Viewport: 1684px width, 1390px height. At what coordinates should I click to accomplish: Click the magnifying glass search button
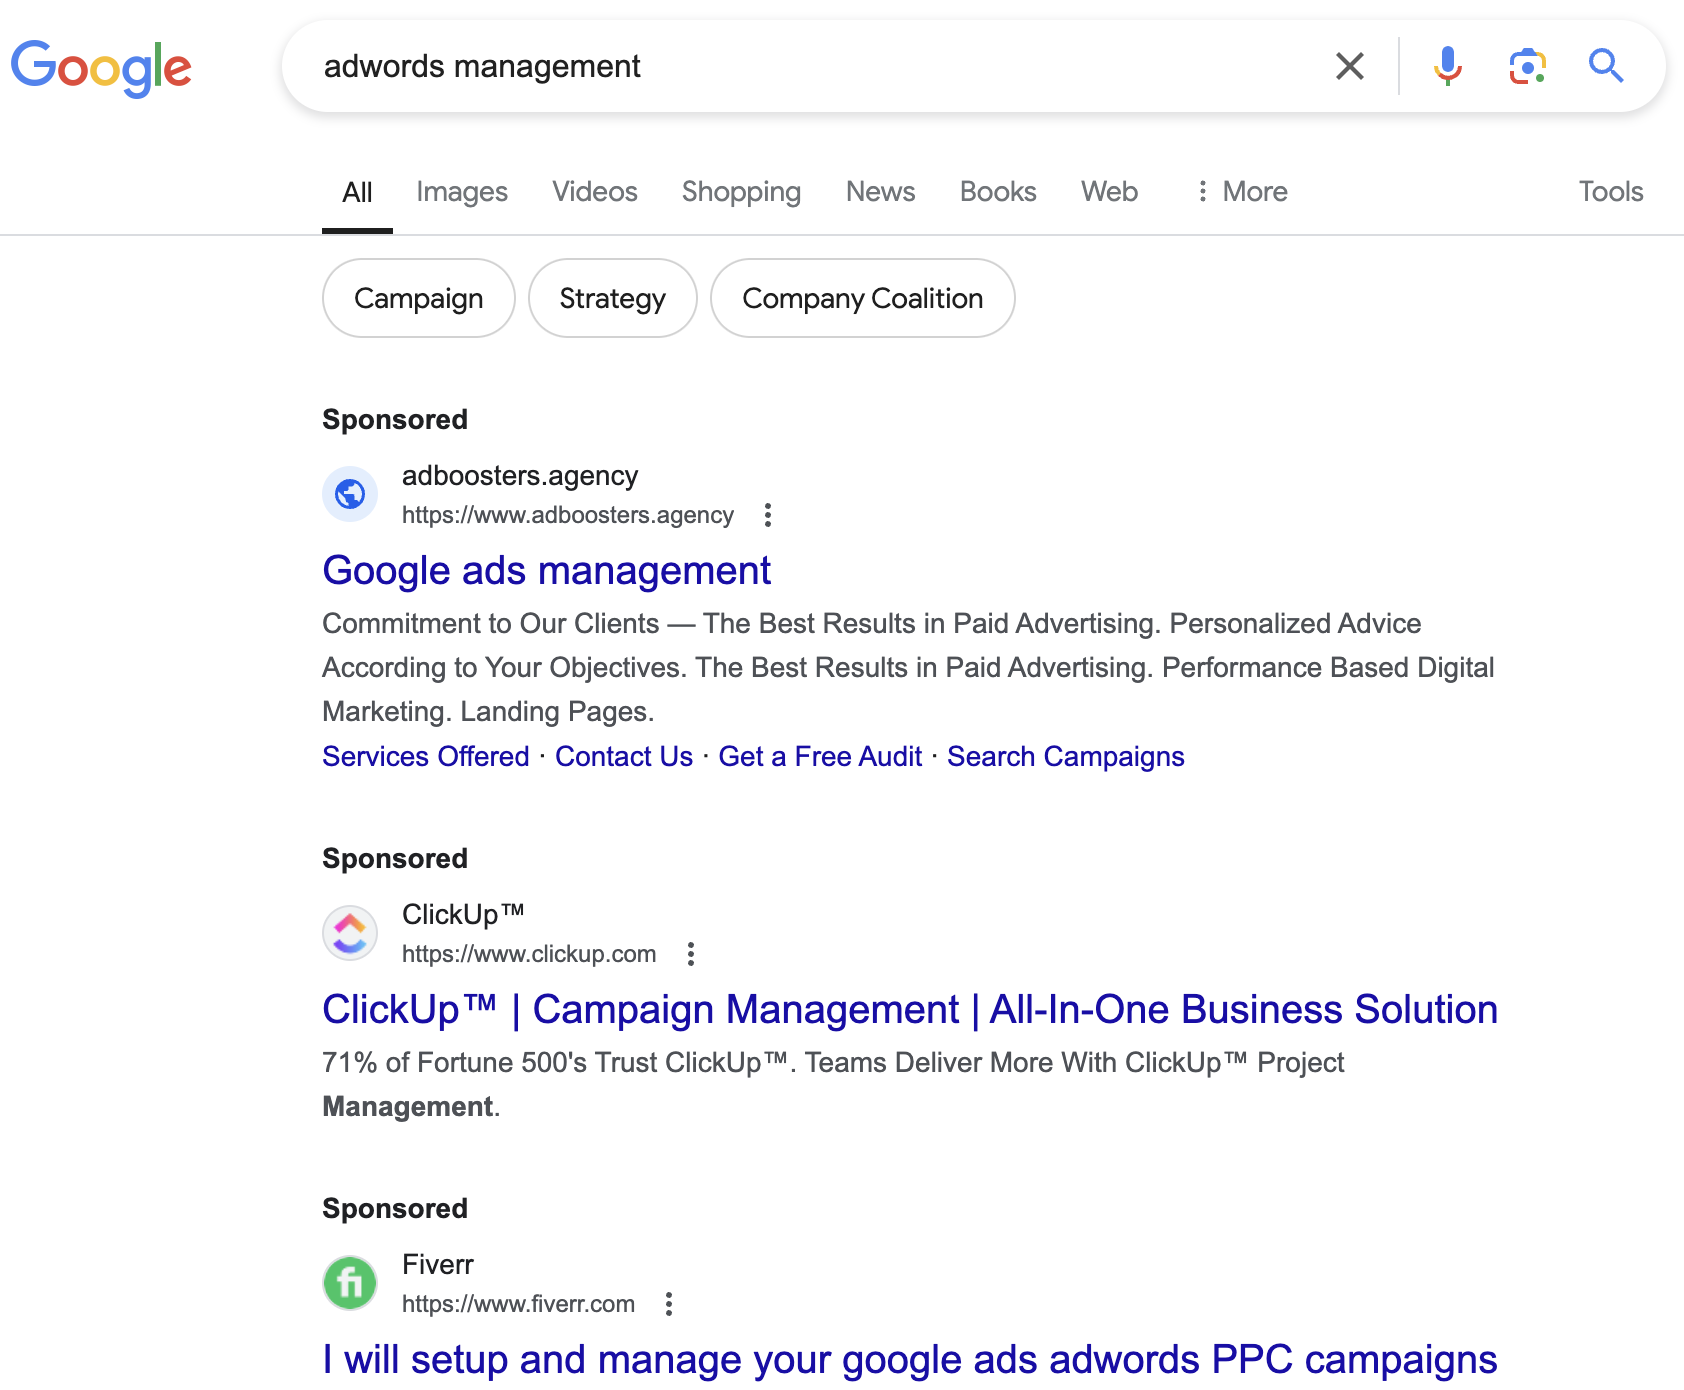[1606, 66]
